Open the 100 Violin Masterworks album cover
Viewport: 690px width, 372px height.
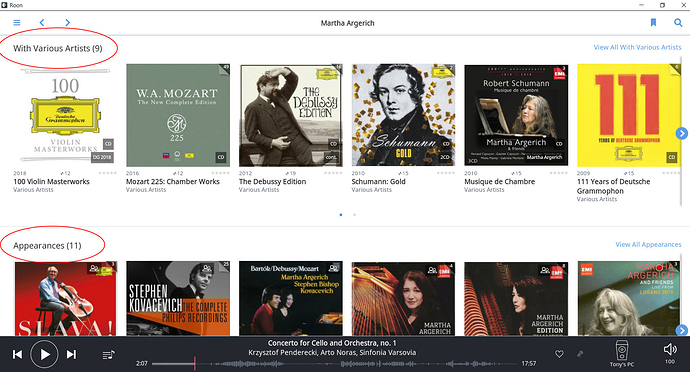tap(65, 115)
